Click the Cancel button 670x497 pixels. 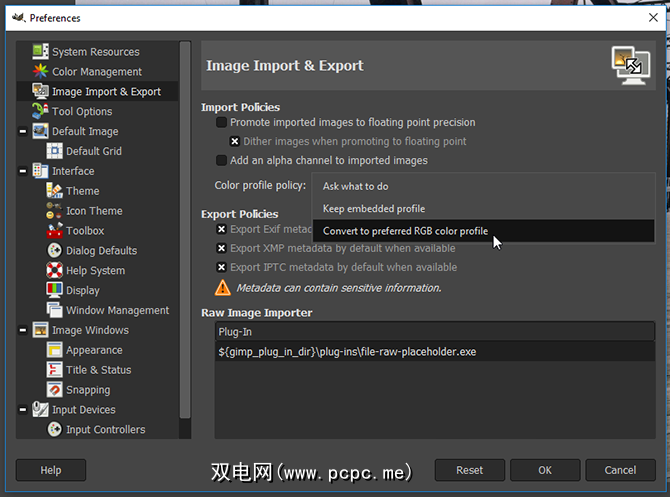(x=620, y=470)
